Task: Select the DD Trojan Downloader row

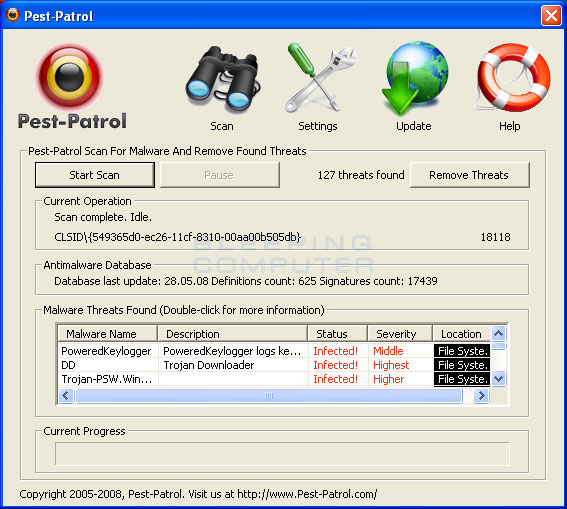Action: coord(274,365)
